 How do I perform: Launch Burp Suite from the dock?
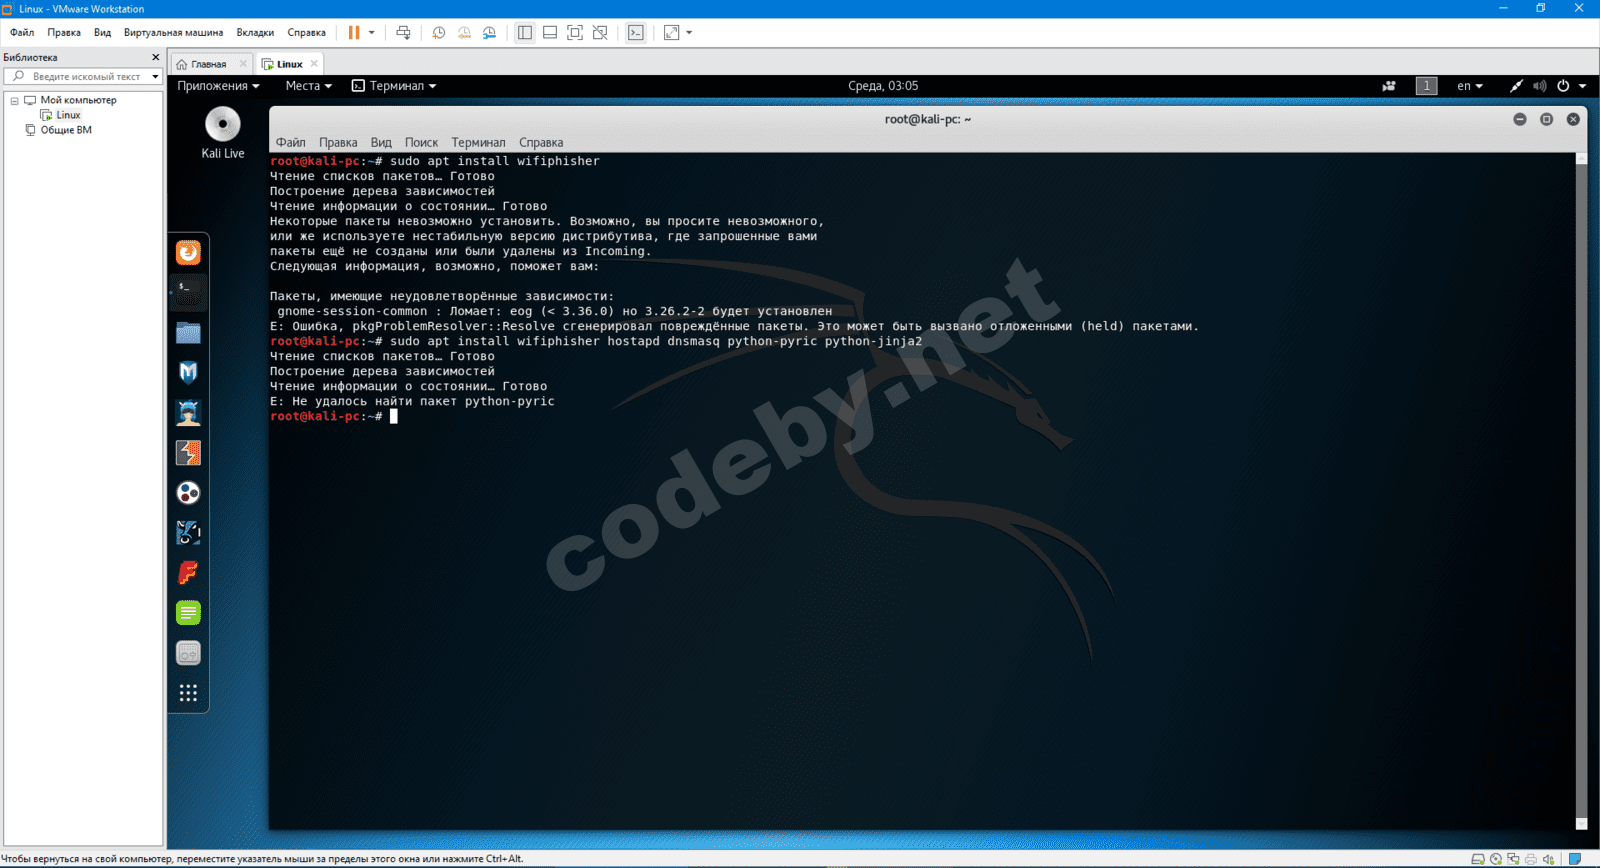point(188,452)
